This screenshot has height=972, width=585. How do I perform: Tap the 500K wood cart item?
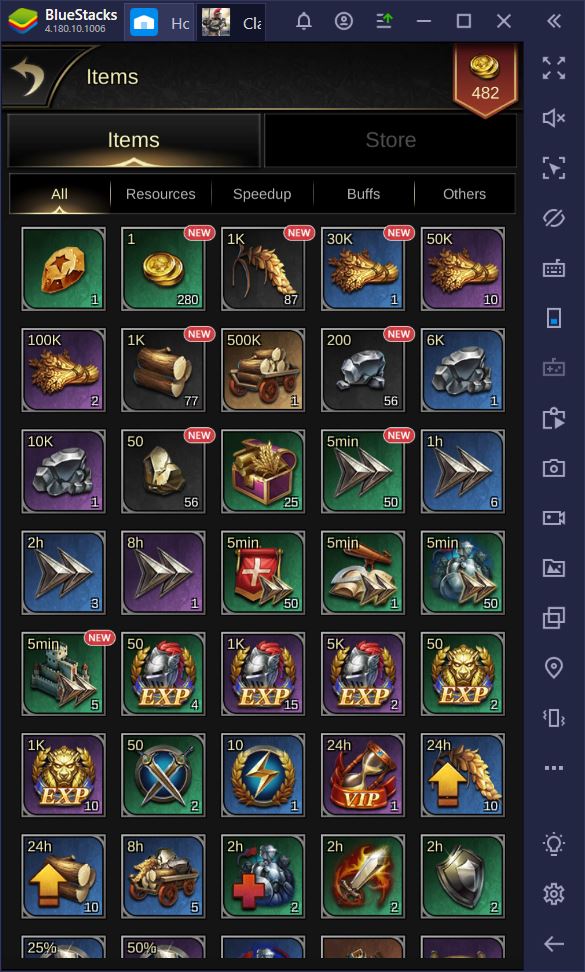click(263, 370)
